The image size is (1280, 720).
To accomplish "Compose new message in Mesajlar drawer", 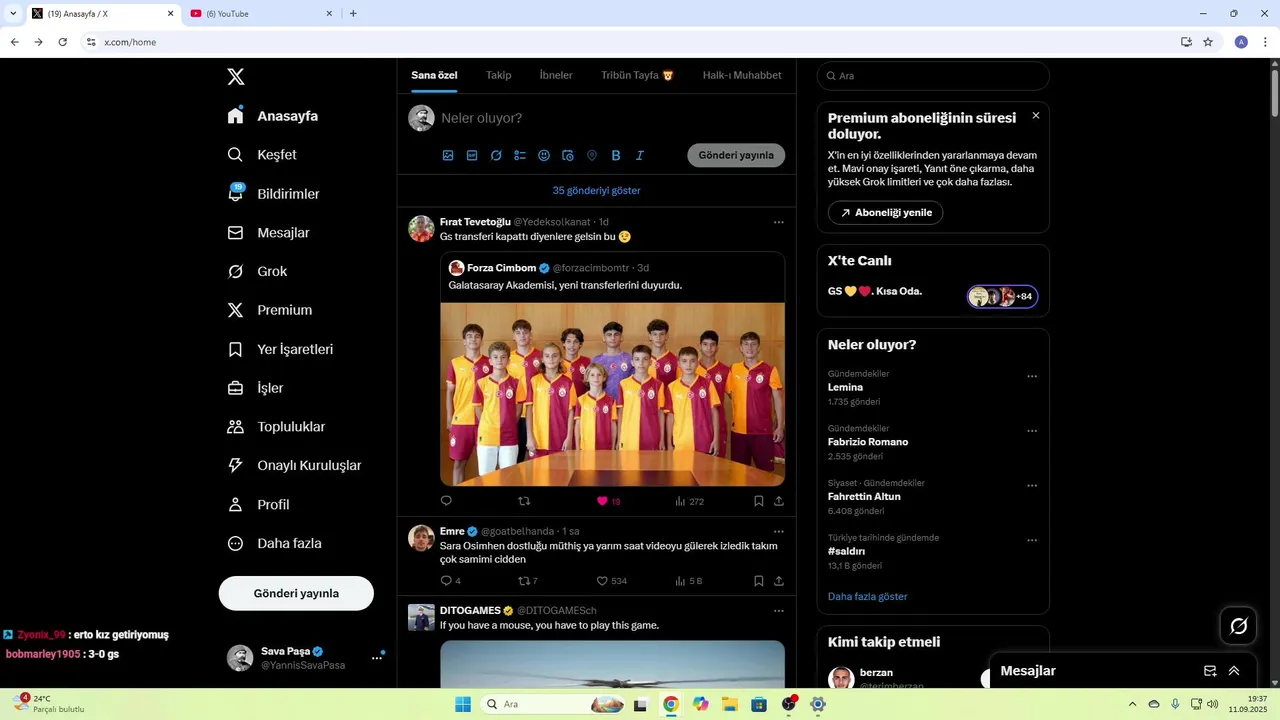I will [x=1210, y=671].
